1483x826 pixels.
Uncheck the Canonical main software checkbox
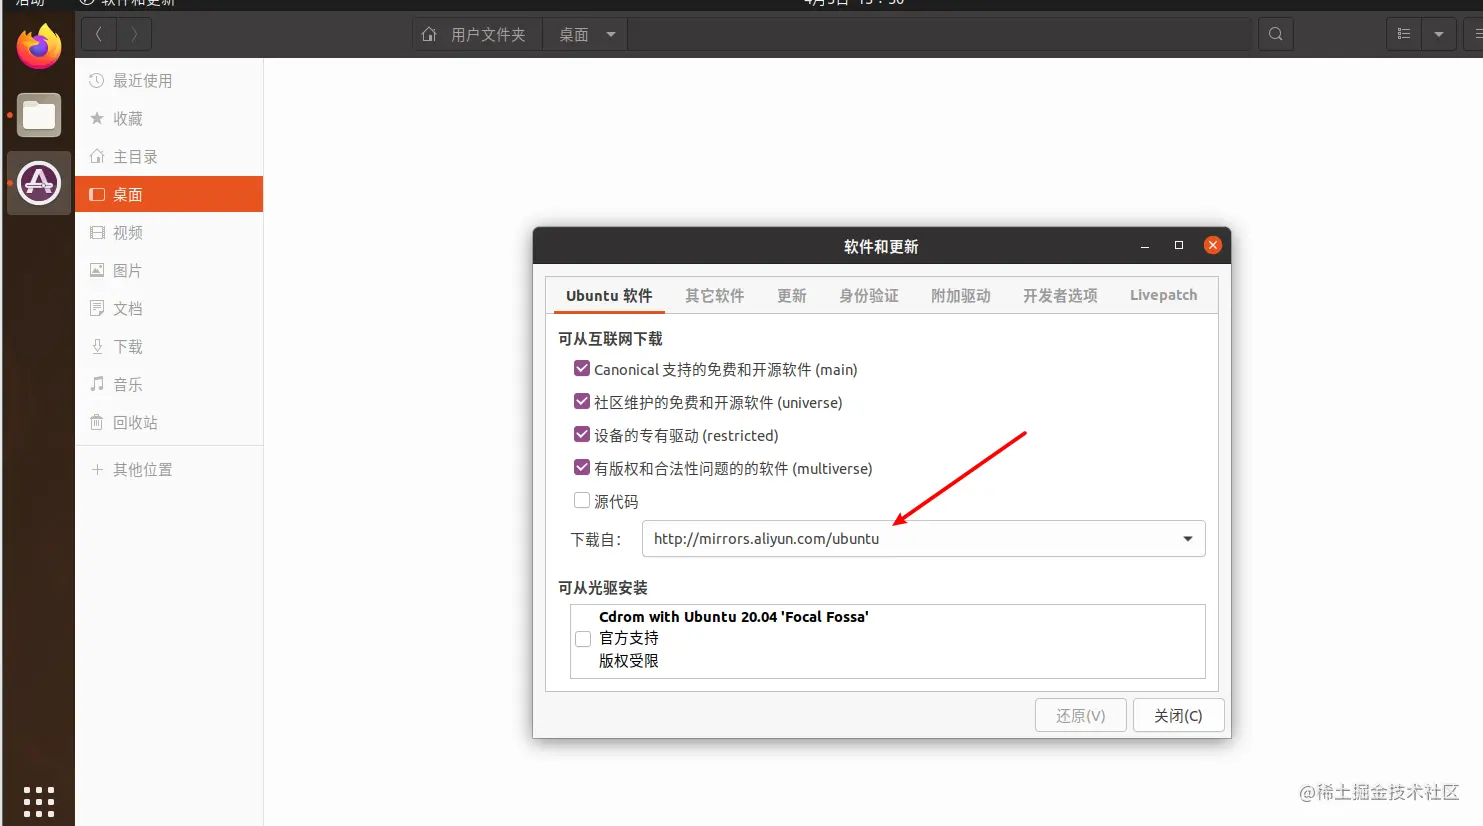(581, 369)
